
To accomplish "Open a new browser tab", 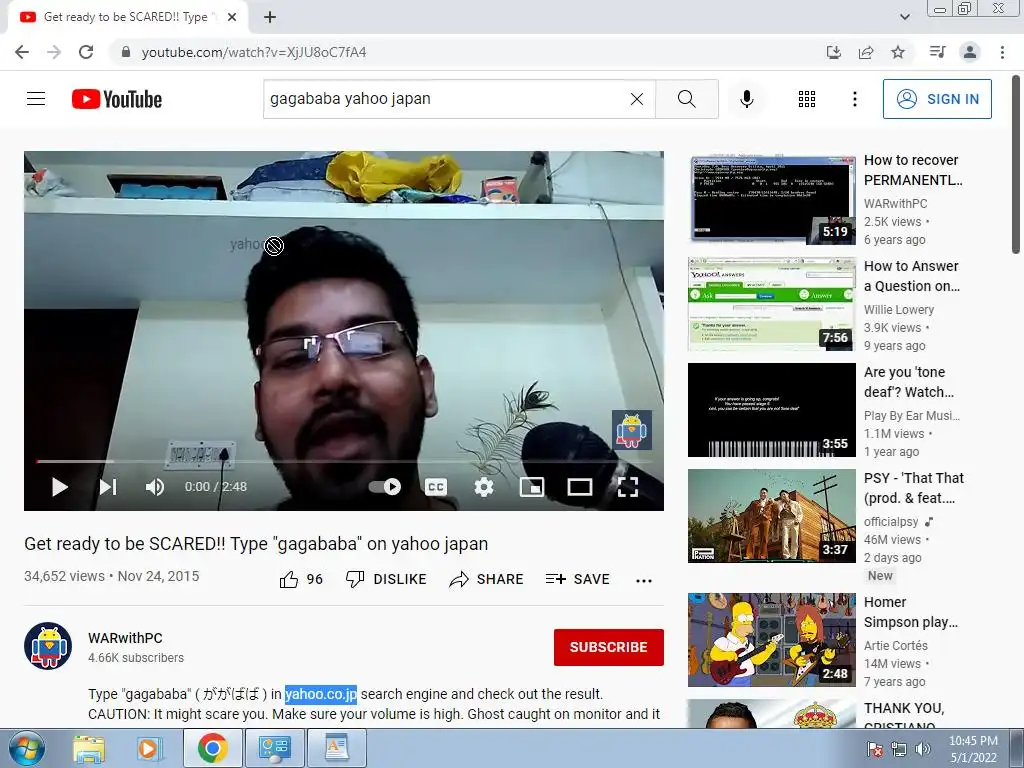I will (x=270, y=18).
